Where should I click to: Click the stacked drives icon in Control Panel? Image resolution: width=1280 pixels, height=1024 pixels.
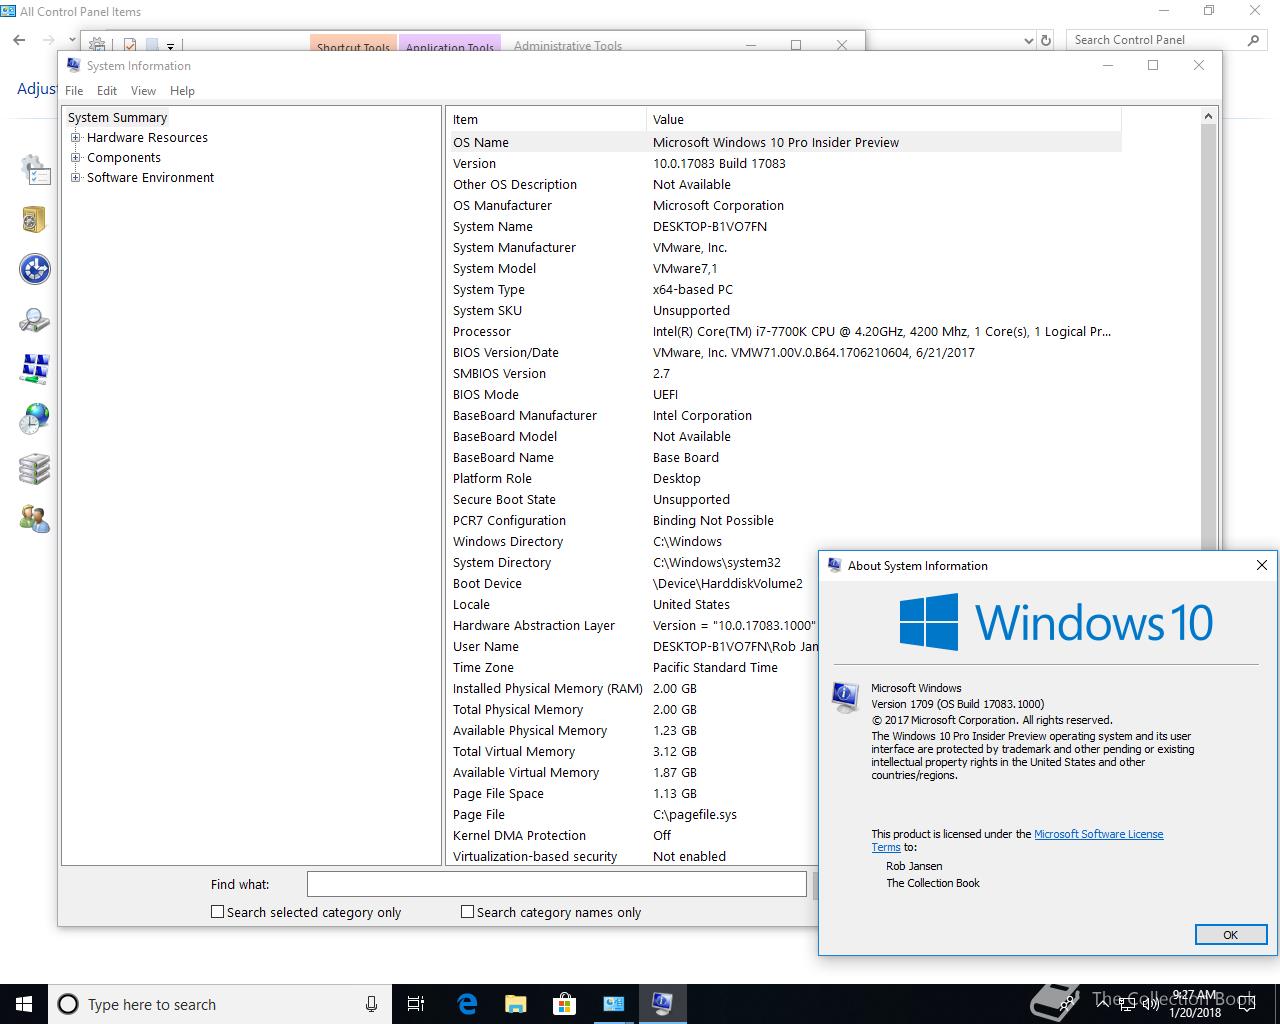[34, 468]
